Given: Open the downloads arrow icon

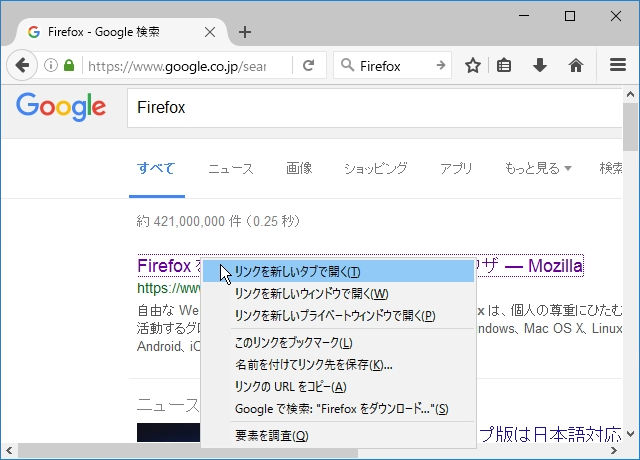Looking at the screenshot, I should click(540, 65).
